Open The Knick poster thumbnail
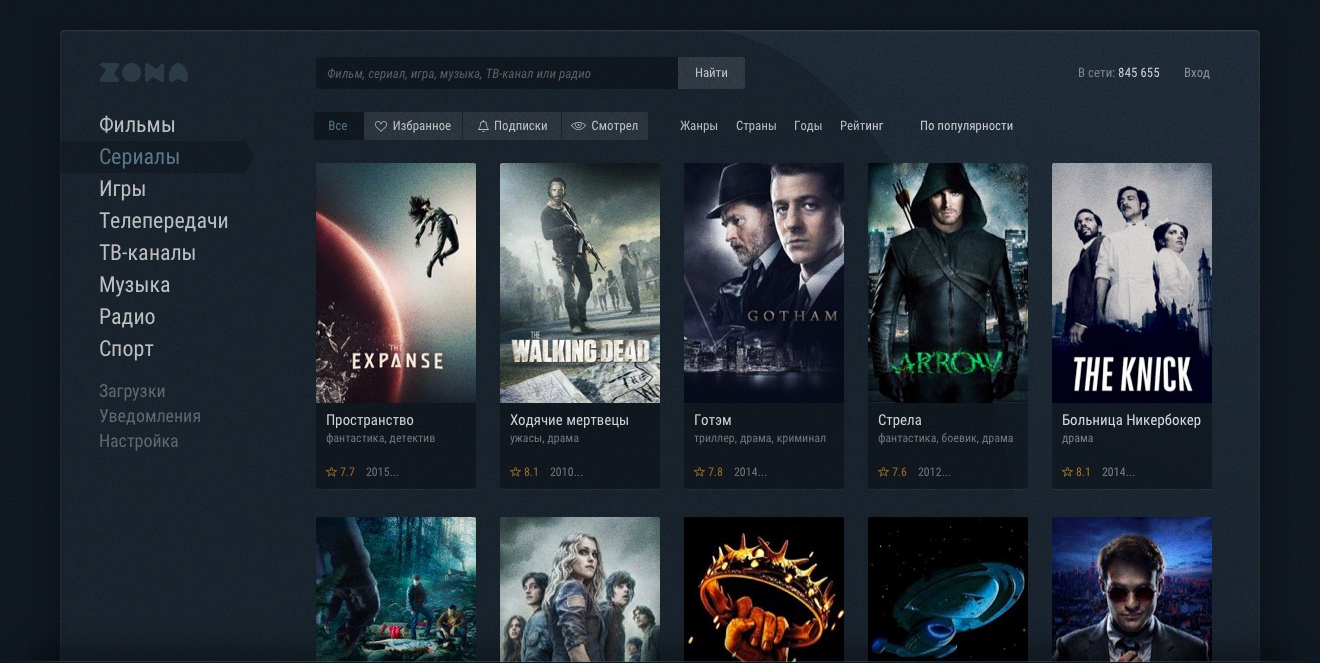 tap(1131, 283)
